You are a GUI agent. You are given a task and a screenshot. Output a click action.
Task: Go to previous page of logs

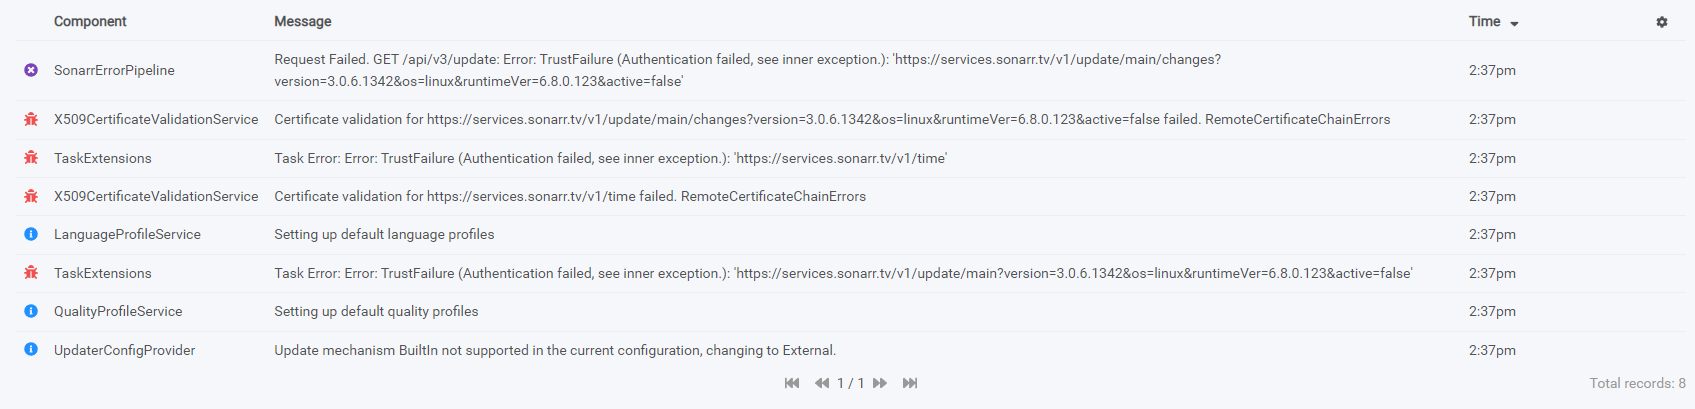822,383
